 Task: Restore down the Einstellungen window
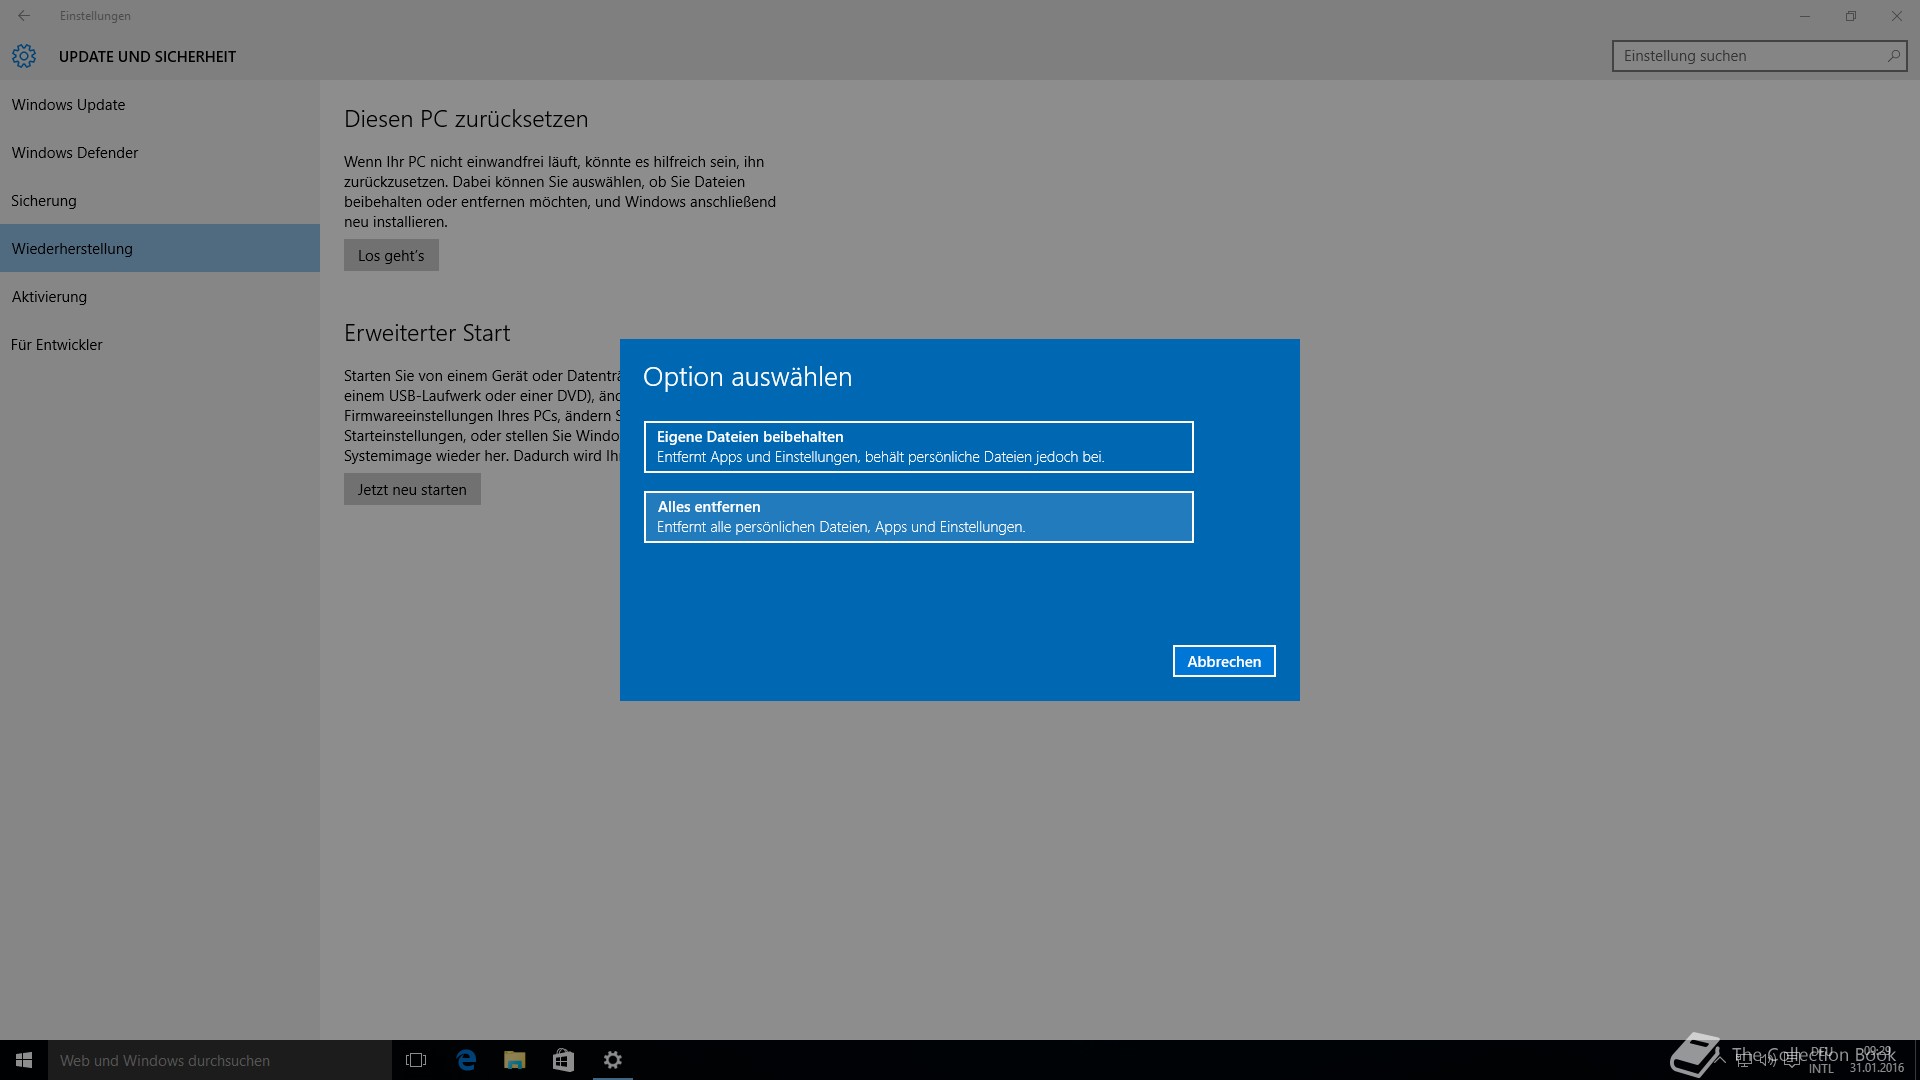tap(1851, 16)
